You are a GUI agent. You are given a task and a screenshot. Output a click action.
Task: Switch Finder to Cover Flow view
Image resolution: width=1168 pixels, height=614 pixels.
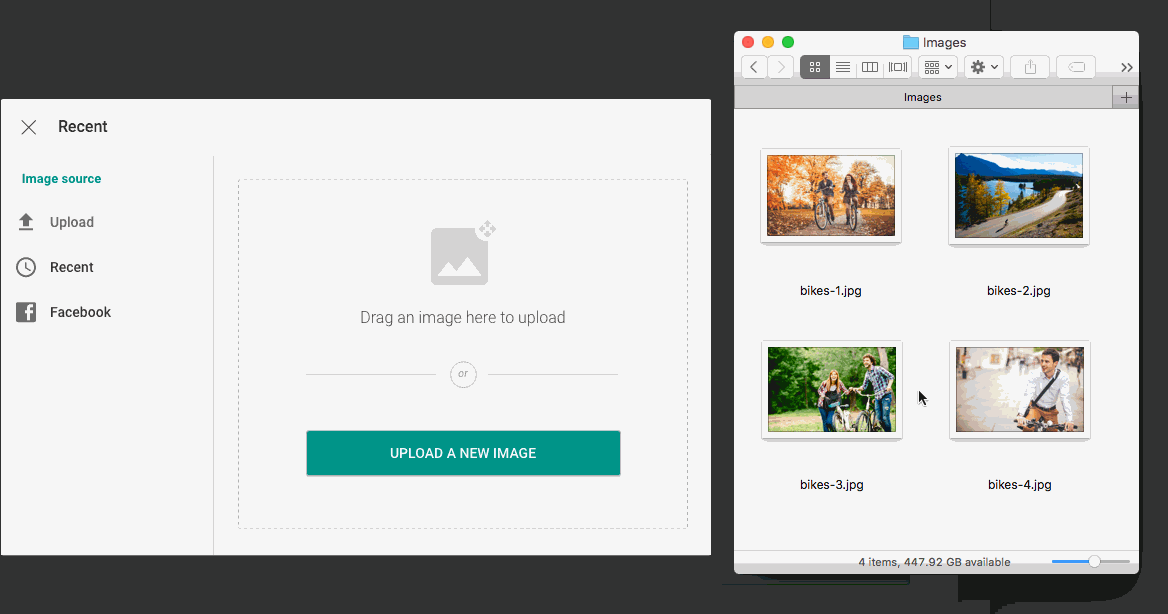(x=898, y=67)
